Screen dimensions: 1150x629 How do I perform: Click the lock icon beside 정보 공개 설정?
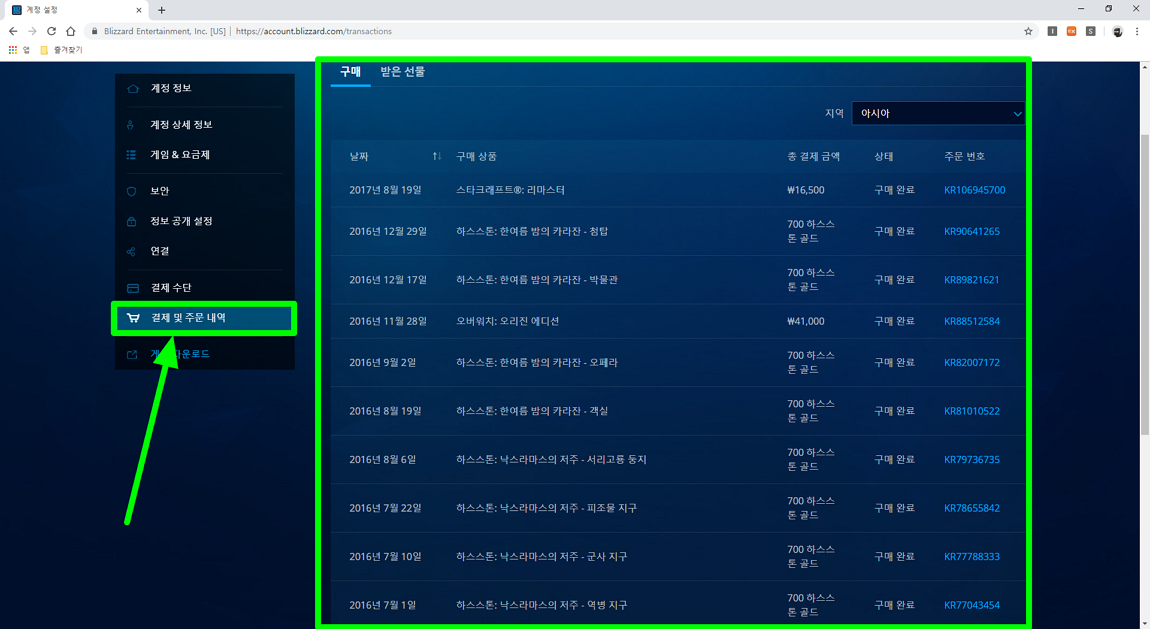pyautogui.click(x=131, y=221)
